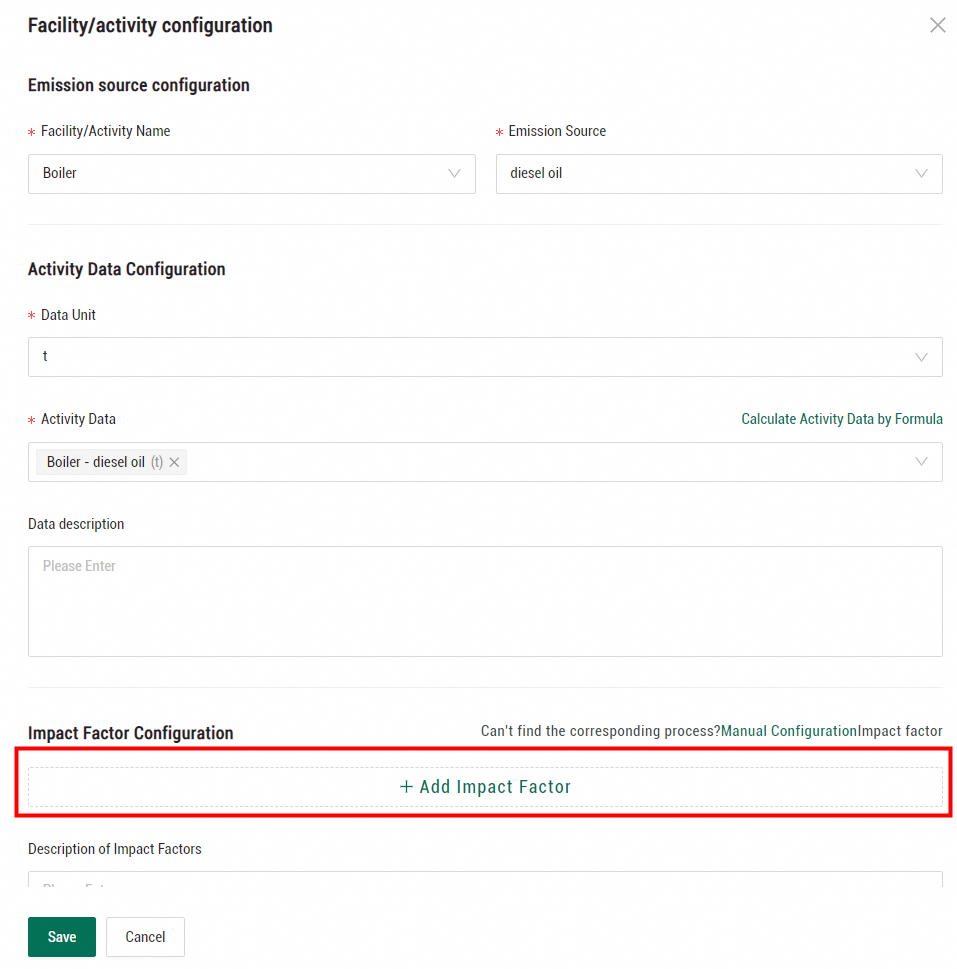The height and width of the screenshot is (969, 957).
Task: Click the Emission Source chevron arrow
Action: 921,174
